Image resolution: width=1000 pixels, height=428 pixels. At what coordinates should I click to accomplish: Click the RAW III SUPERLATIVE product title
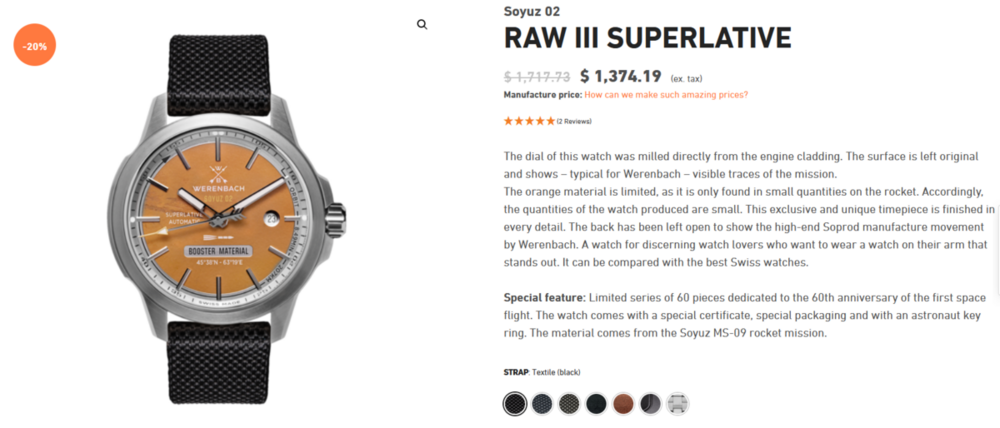(x=647, y=38)
